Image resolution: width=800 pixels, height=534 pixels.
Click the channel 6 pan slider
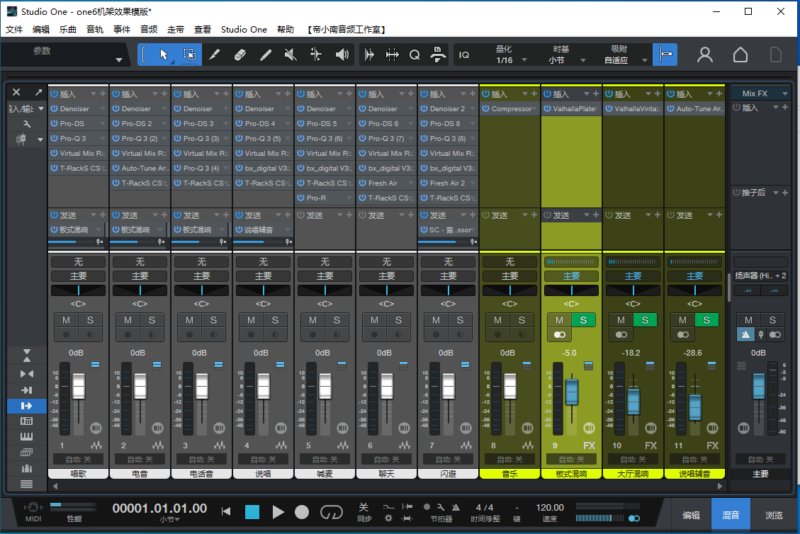[x=386, y=290]
